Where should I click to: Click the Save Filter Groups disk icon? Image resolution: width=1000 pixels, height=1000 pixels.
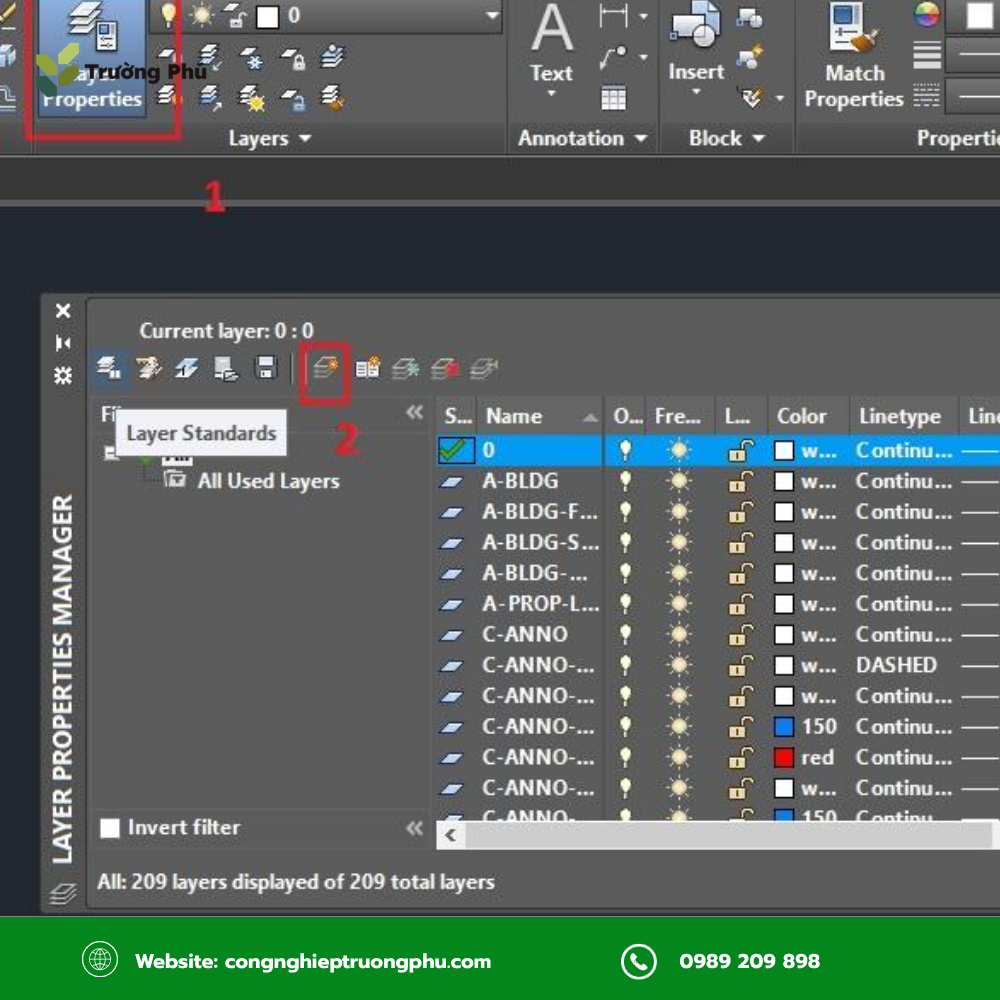coord(265,369)
